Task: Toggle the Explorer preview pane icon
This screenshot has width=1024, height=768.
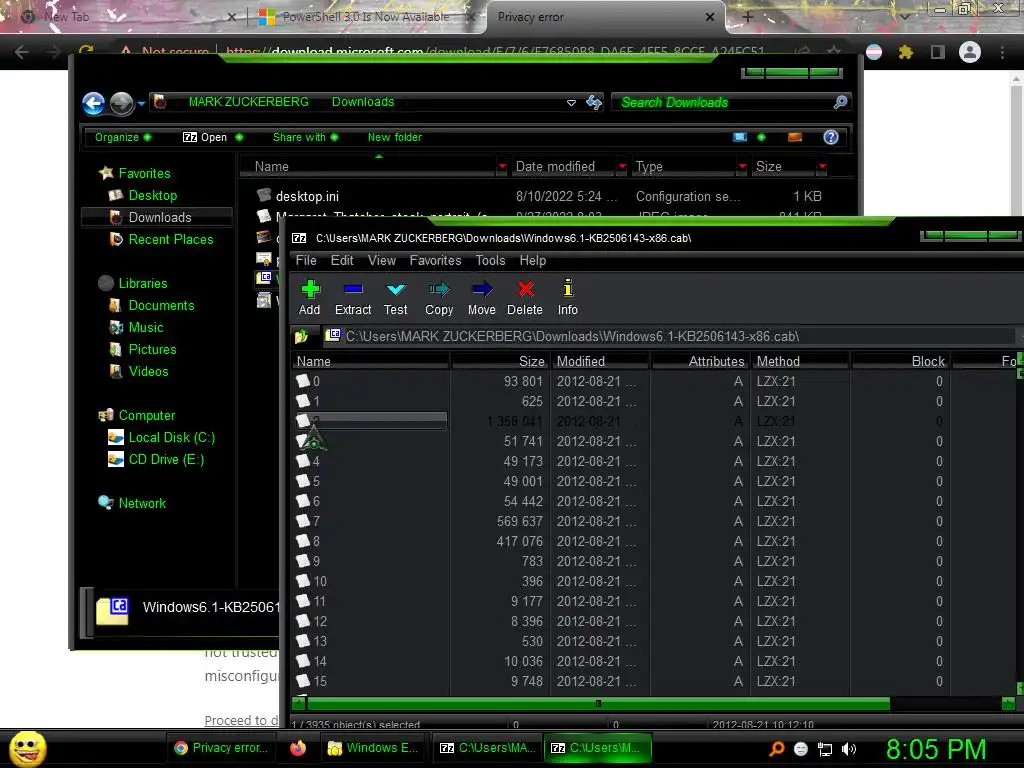Action: (x=795, y=137)
